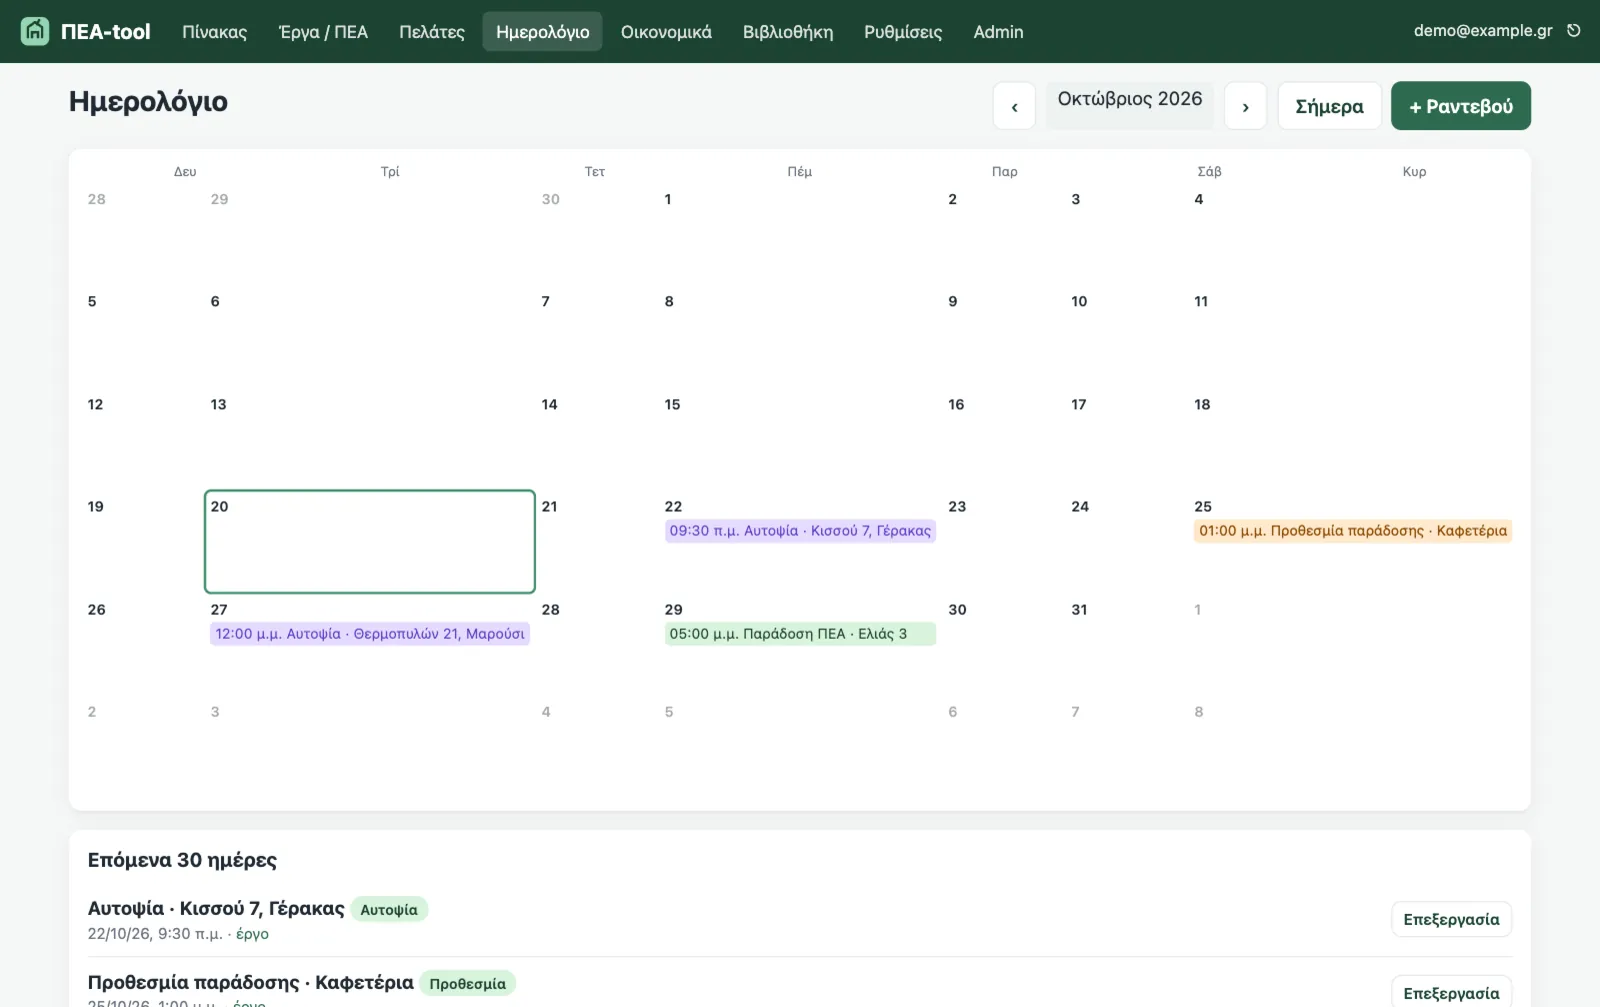Screen dimensions: 1600x1007
Task: Open the Βιβλιοθήκη tab
Action: point(788,32)
